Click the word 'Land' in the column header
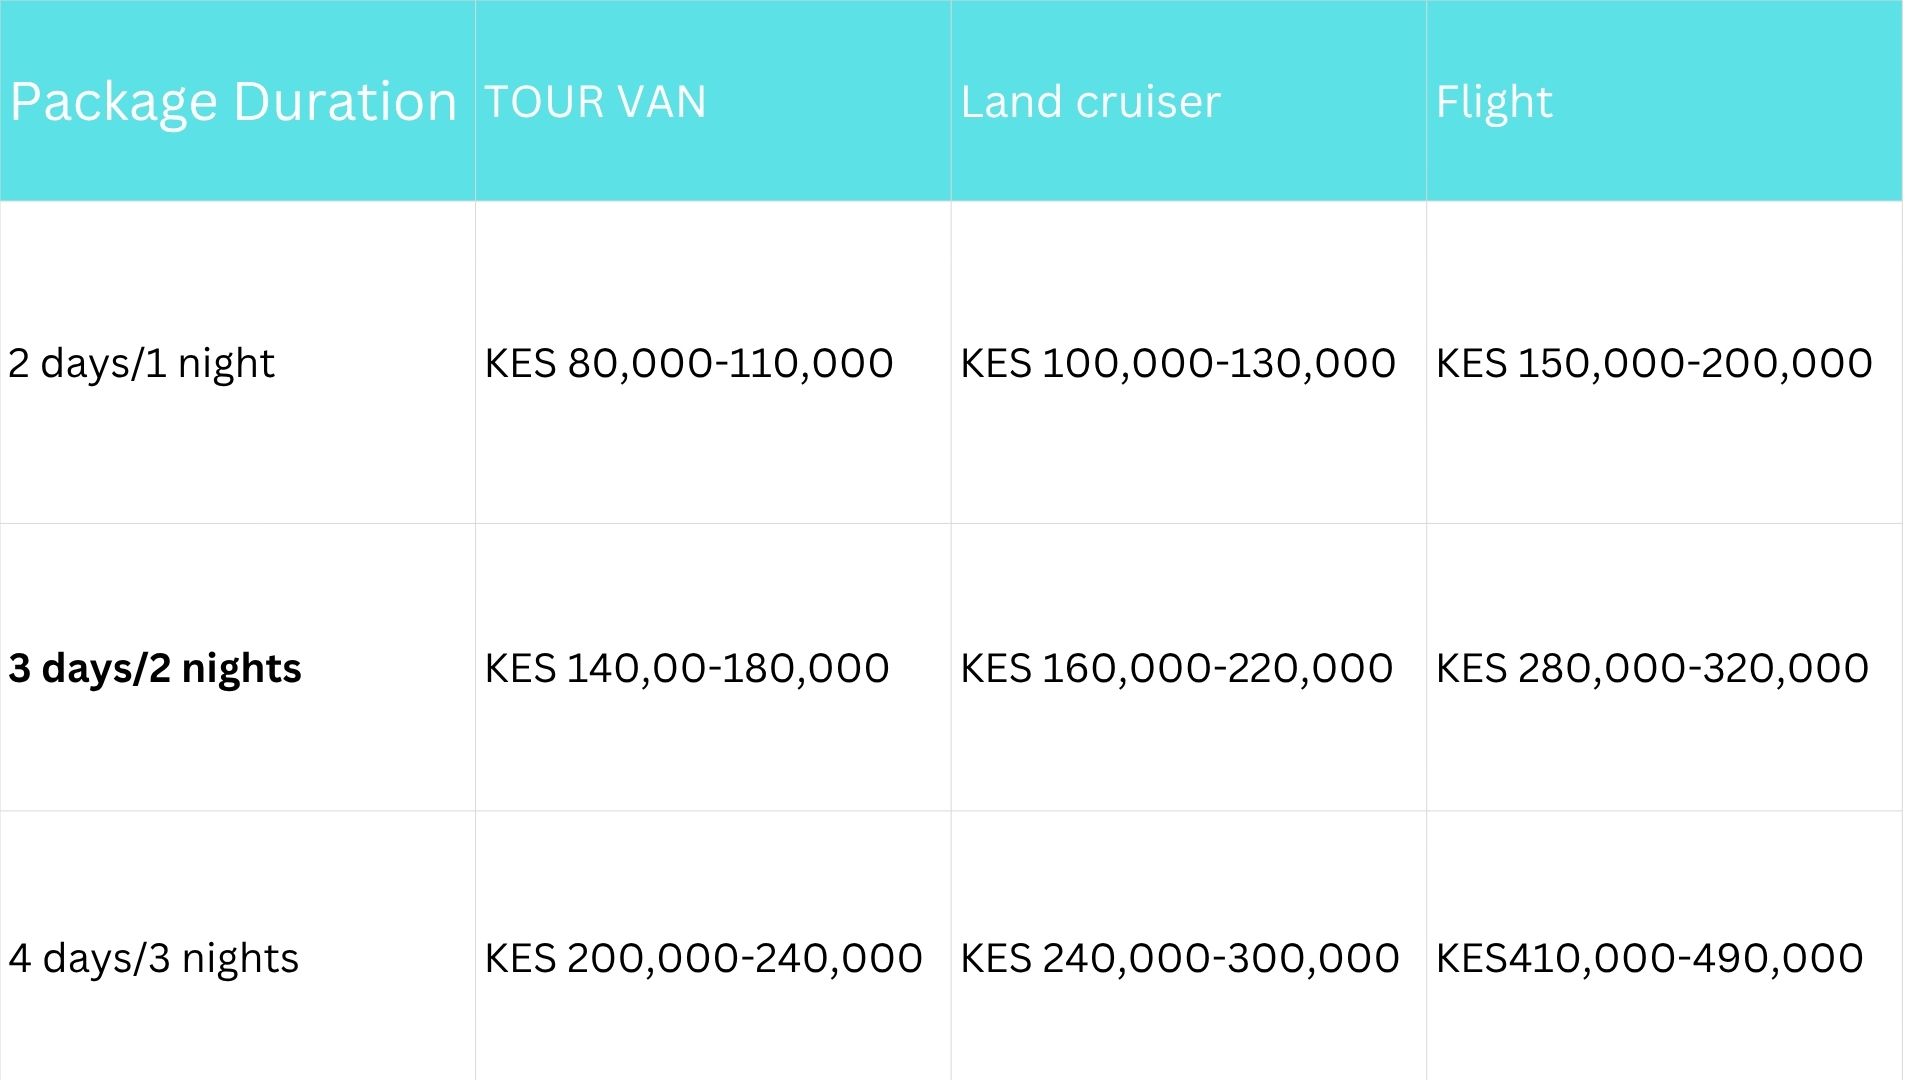Image resolution: width=1920 pixels, height=1080 pixels. pos(1010,102)
